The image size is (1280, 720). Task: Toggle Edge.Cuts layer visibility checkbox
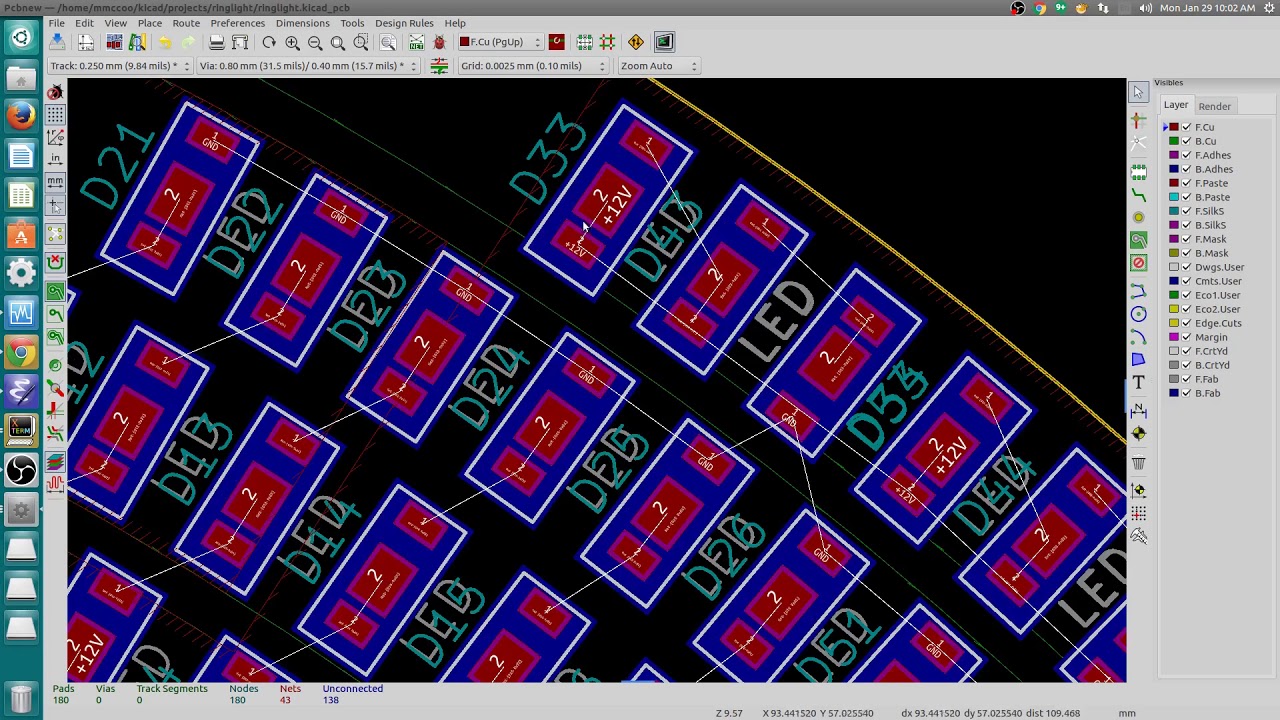pyautogui.click(x=1186, y=323)
